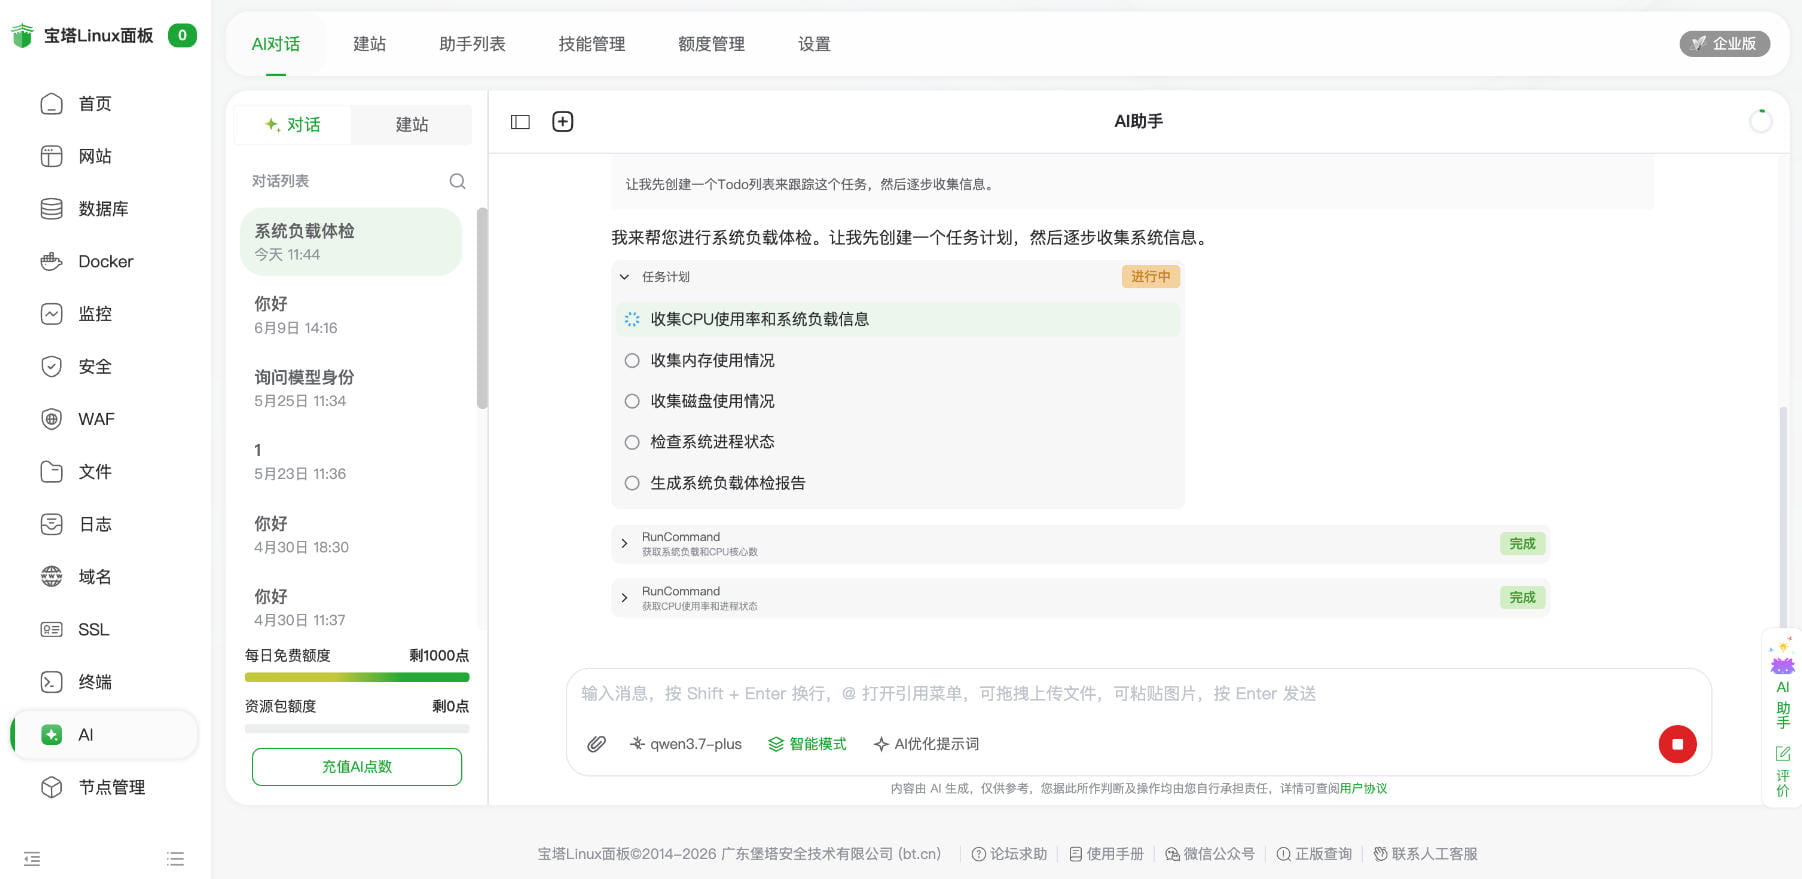Start a new chat with plus icon

(563, 122)
